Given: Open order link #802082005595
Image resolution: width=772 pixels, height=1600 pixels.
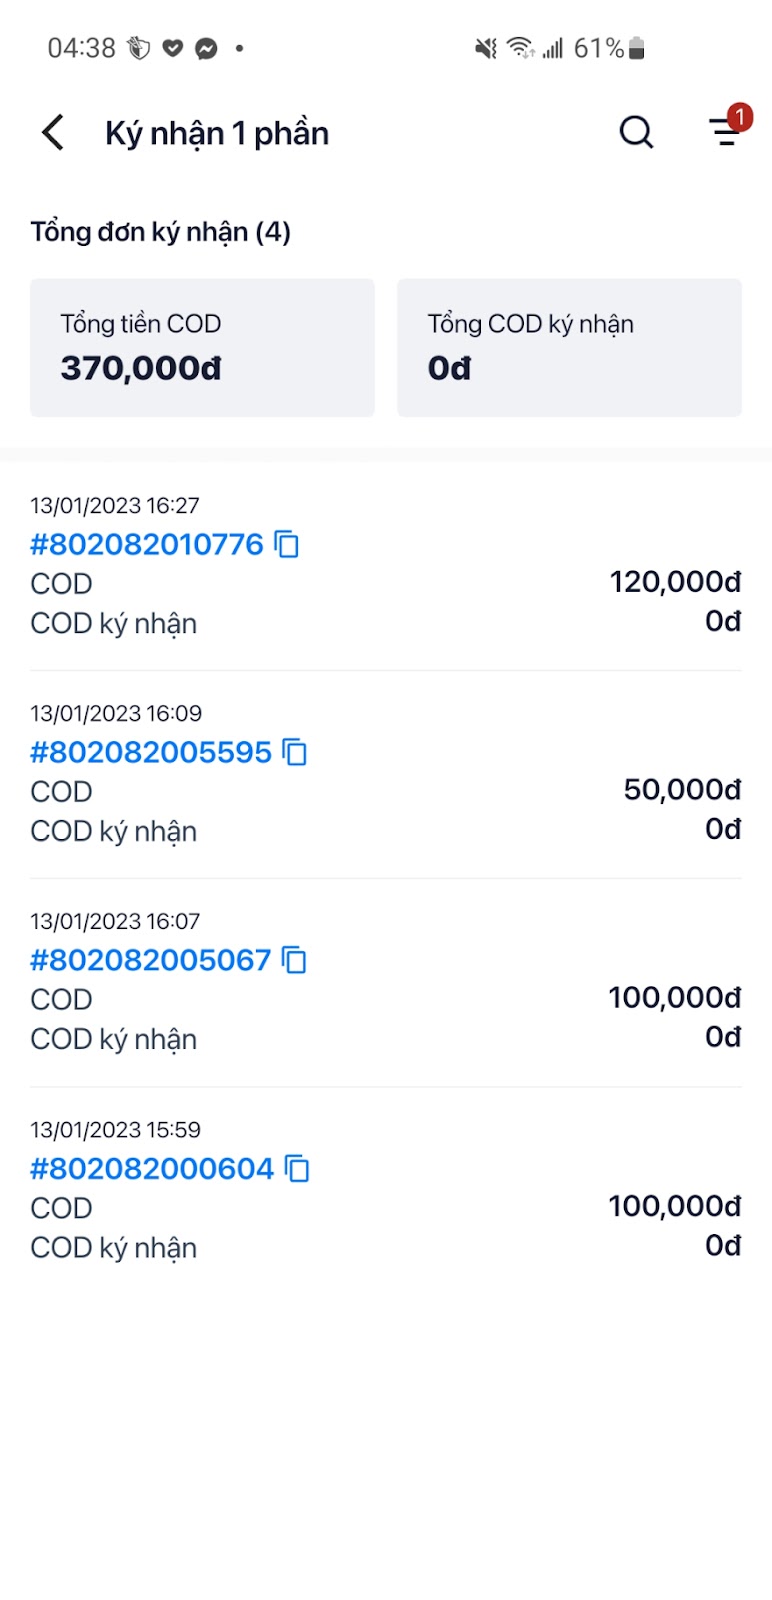Looking at the screenshot, I should point(151,752).
